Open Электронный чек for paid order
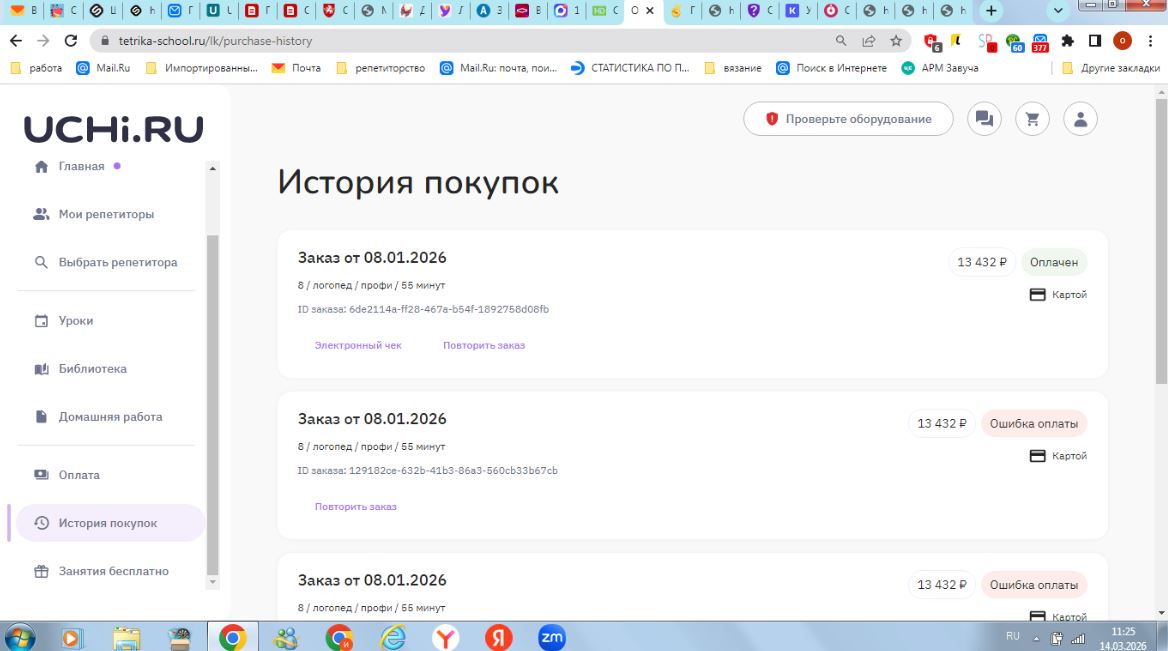 coord(358,345)
